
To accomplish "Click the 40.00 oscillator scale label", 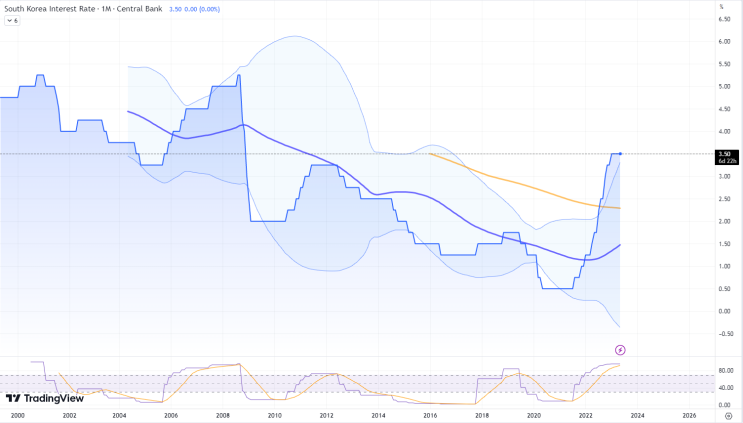I will click(x=725, y=388).
